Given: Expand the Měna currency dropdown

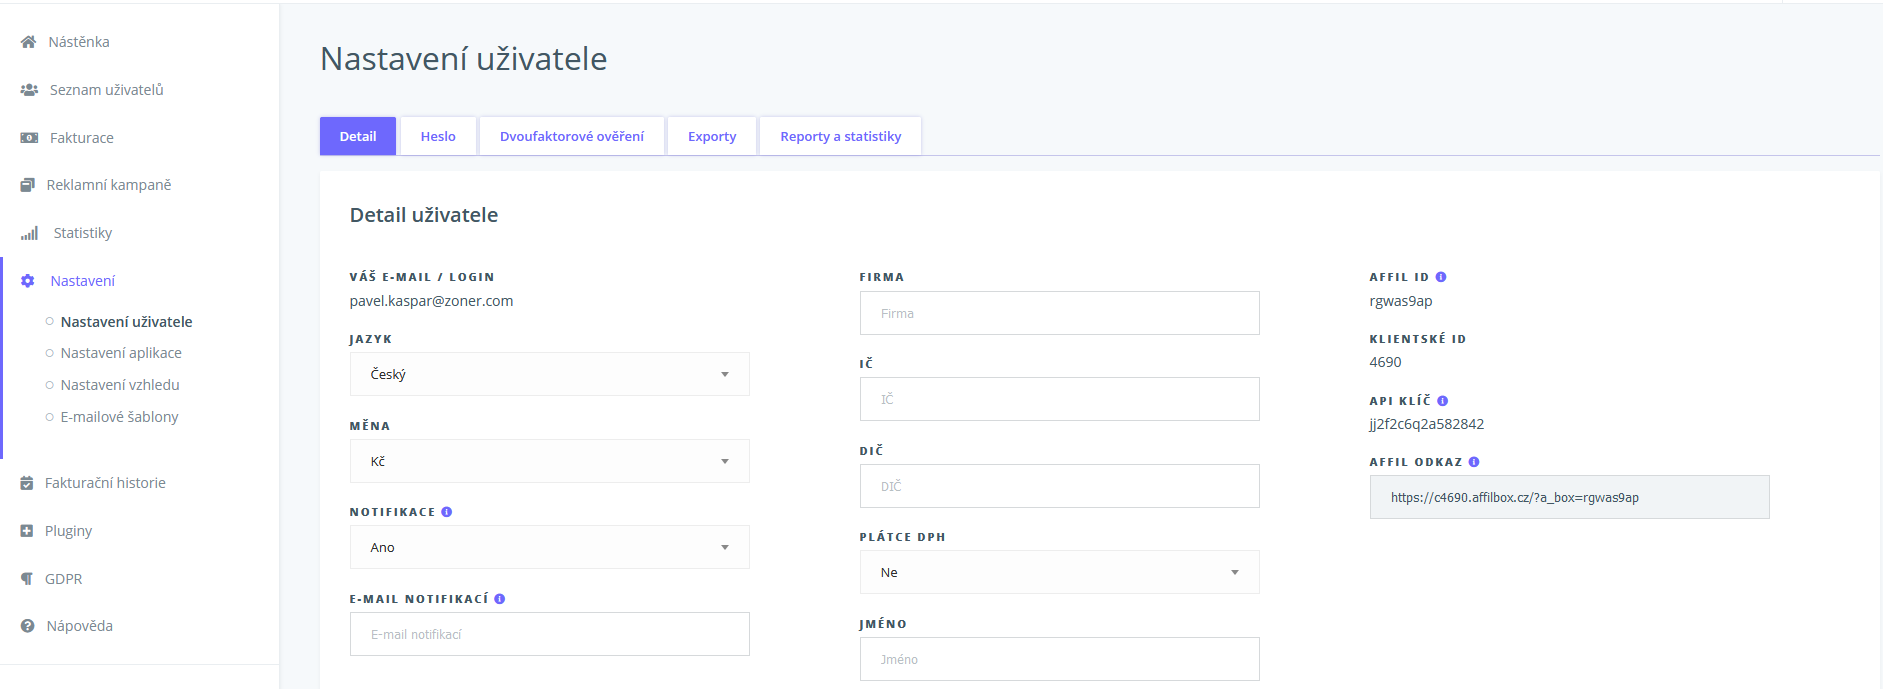Looking at the screenshot, I should pos(549,461).
